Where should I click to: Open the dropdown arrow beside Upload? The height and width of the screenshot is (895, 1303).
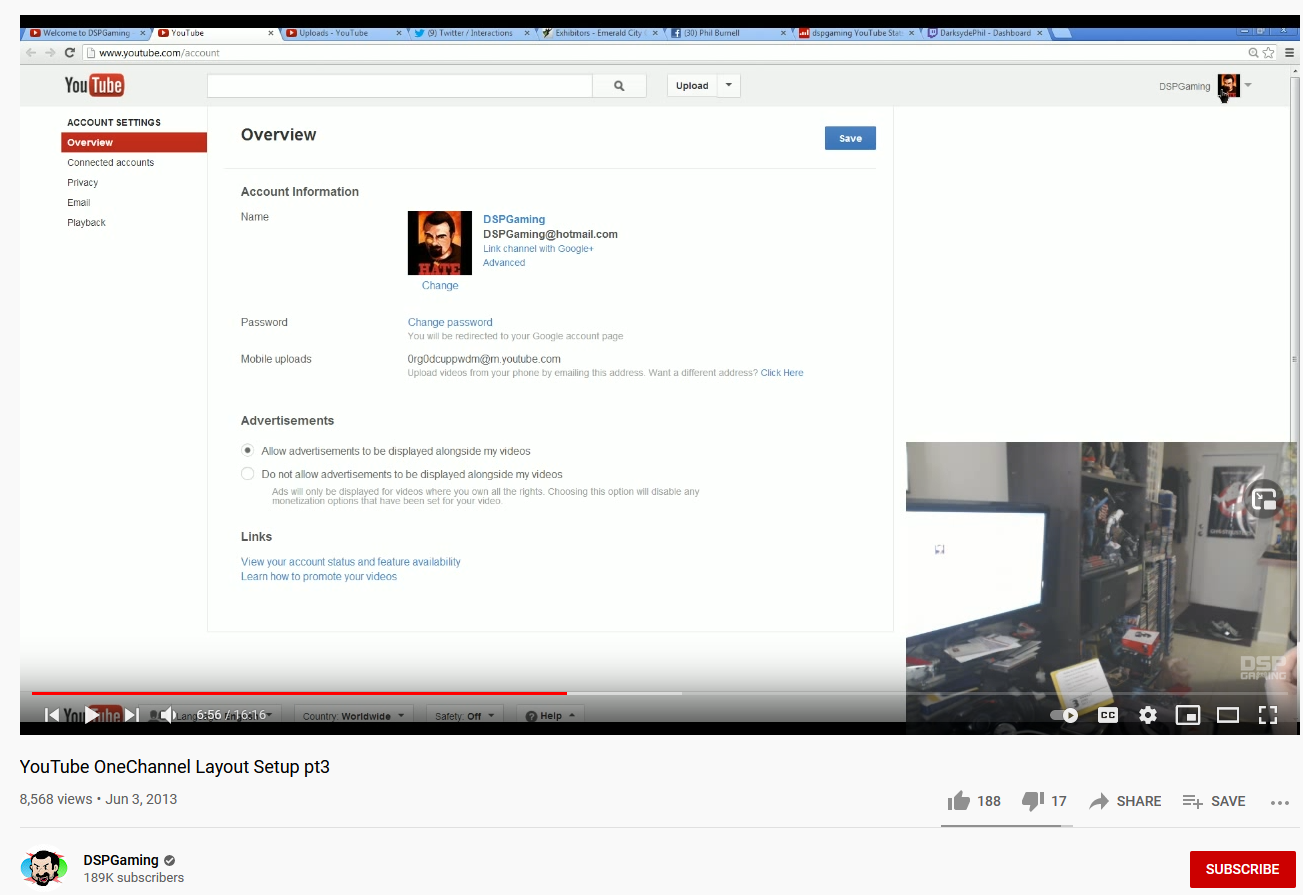click(729, 86)
